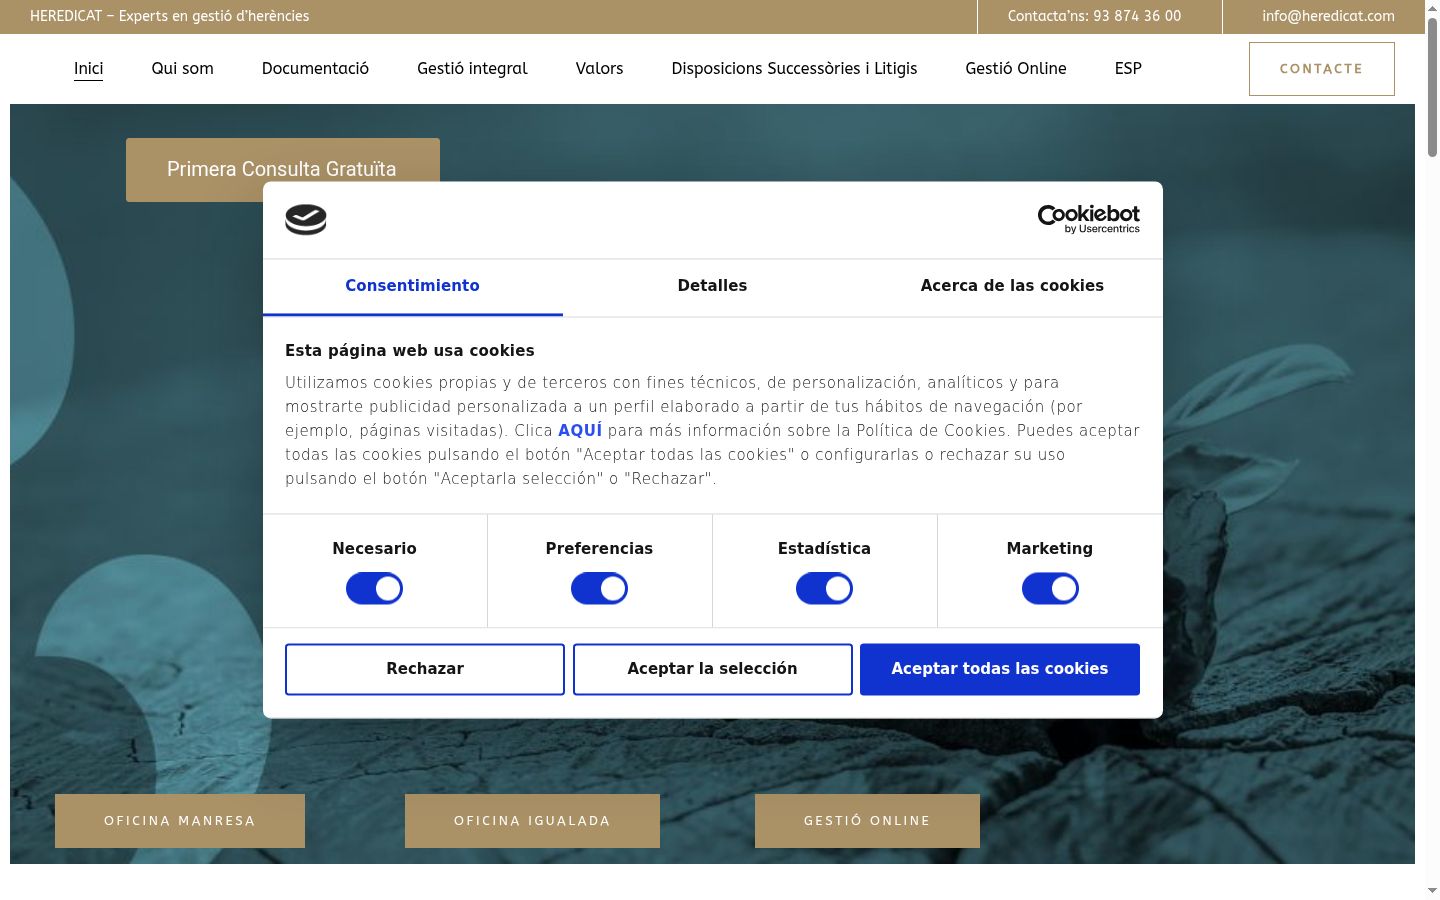Click Aceptar la selección button
The image size is (1440, 900).
click(712, 669)
